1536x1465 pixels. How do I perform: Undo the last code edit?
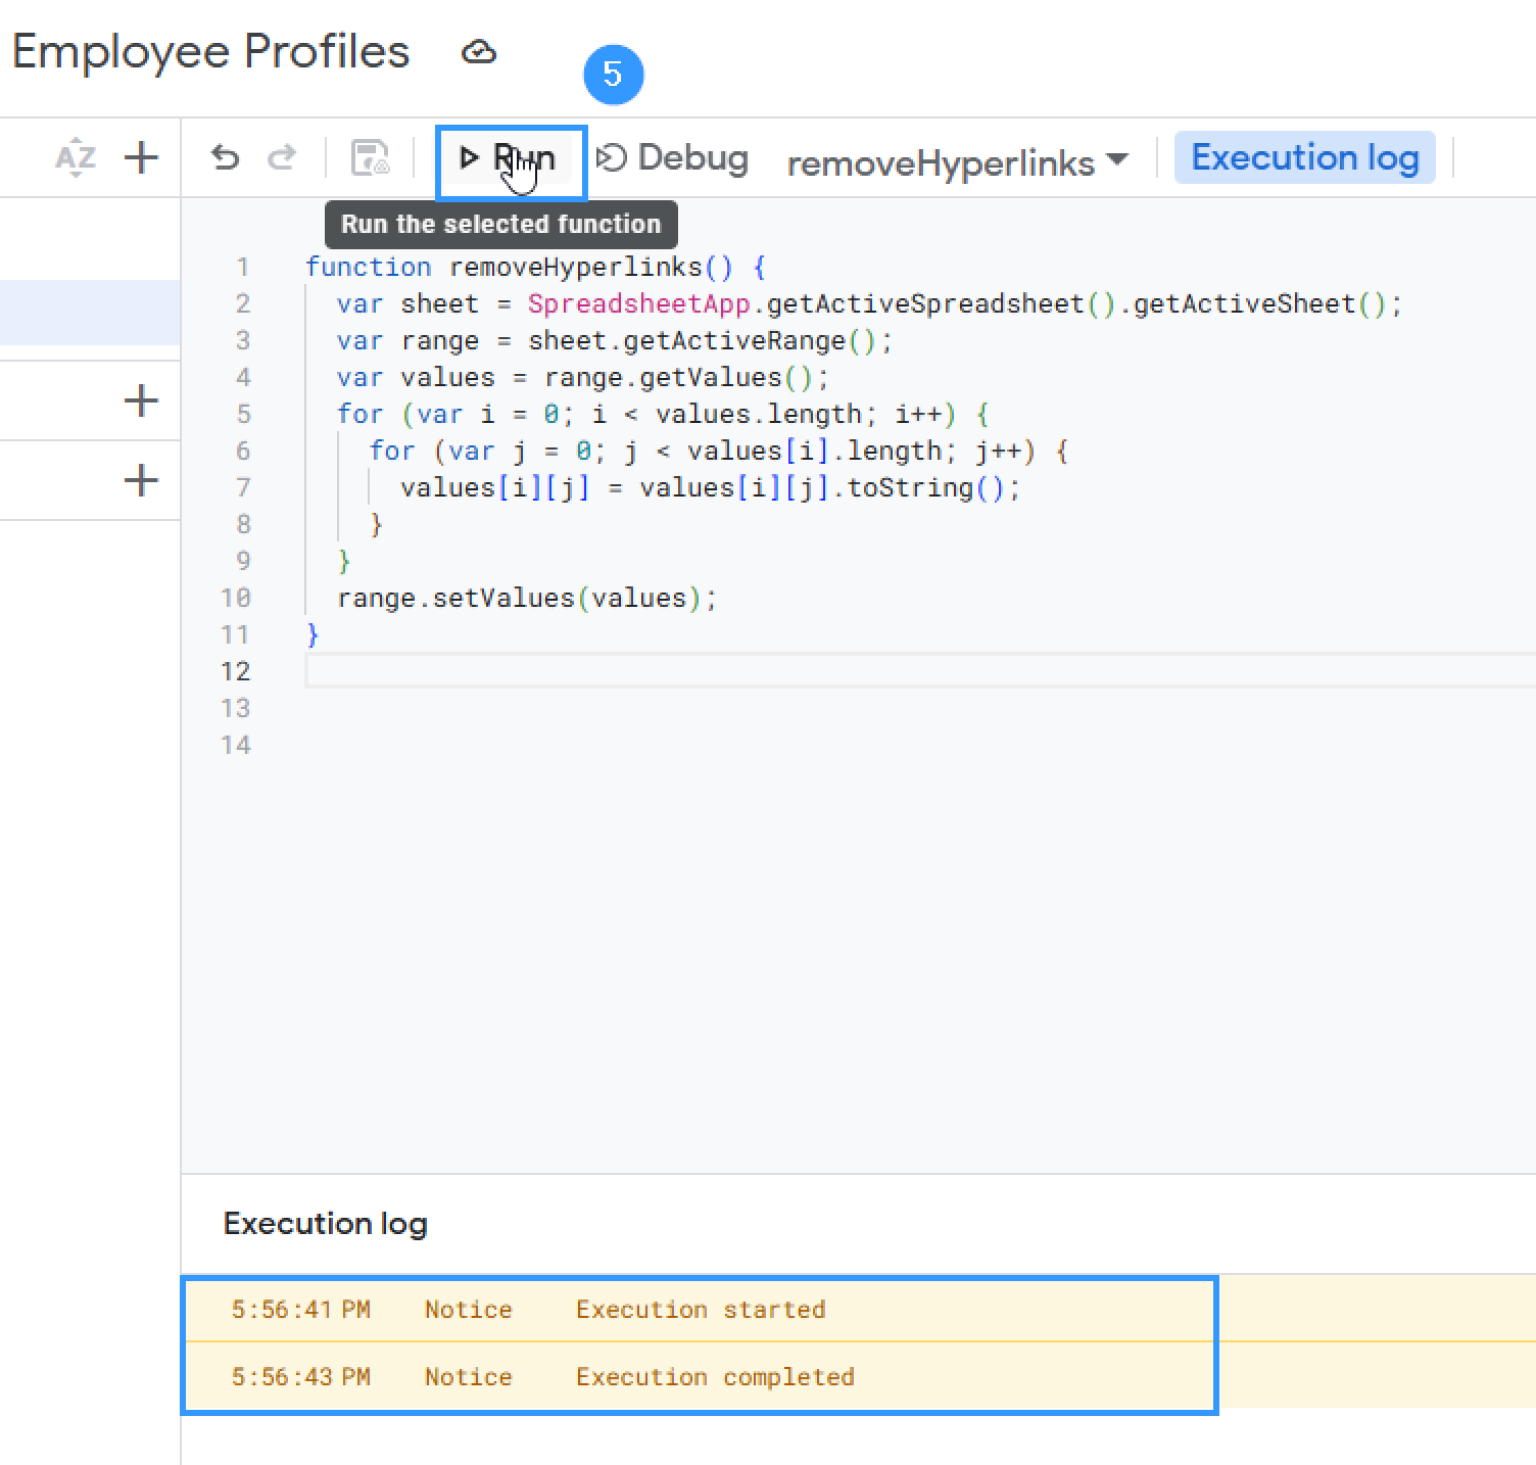(x=226, y=157)
